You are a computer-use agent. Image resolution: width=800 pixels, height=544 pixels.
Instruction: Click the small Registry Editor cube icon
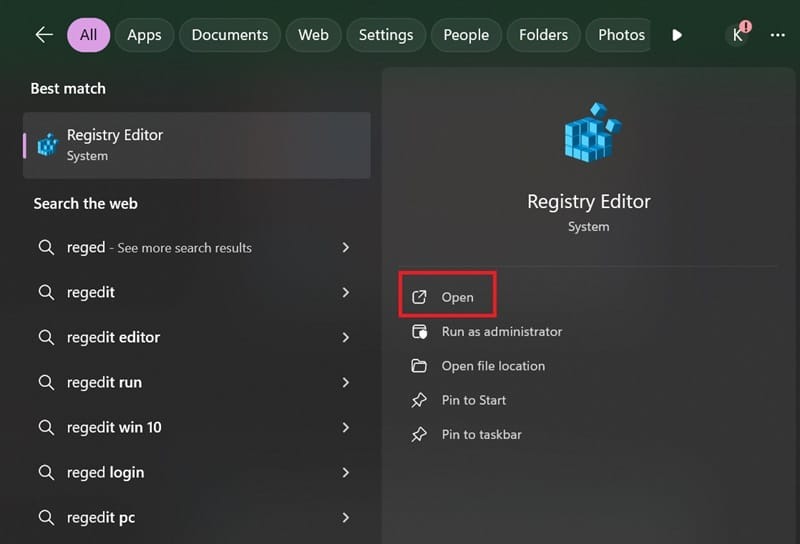(48, 144)
